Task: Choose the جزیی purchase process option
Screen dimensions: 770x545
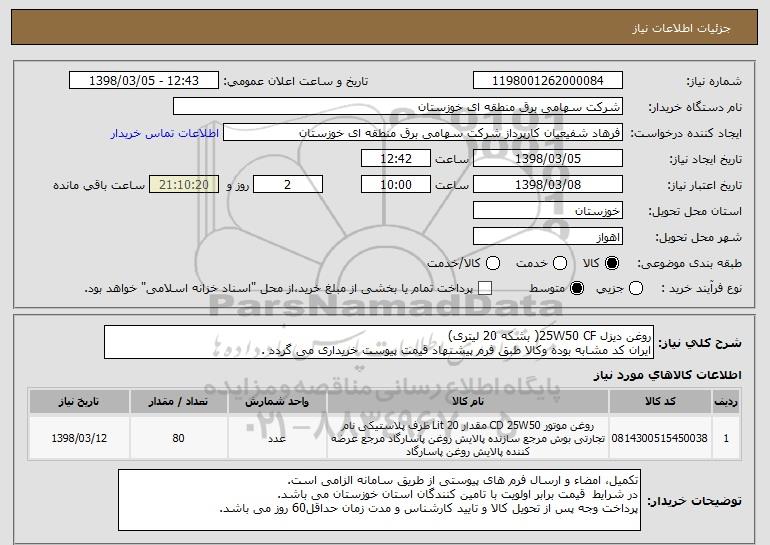Action: tap(635, 289)
